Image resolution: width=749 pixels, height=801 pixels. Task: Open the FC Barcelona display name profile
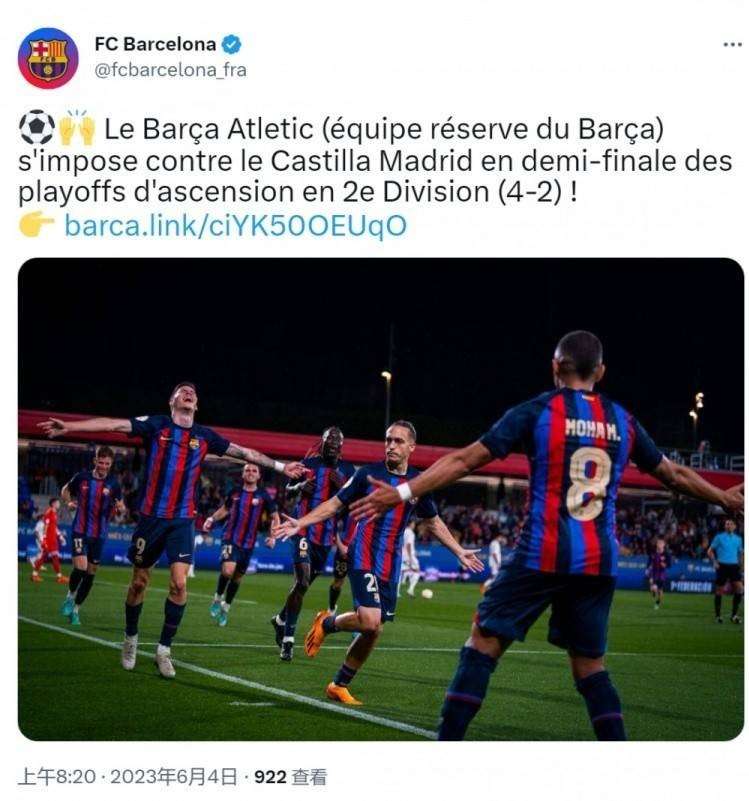(x=155, y=44)
